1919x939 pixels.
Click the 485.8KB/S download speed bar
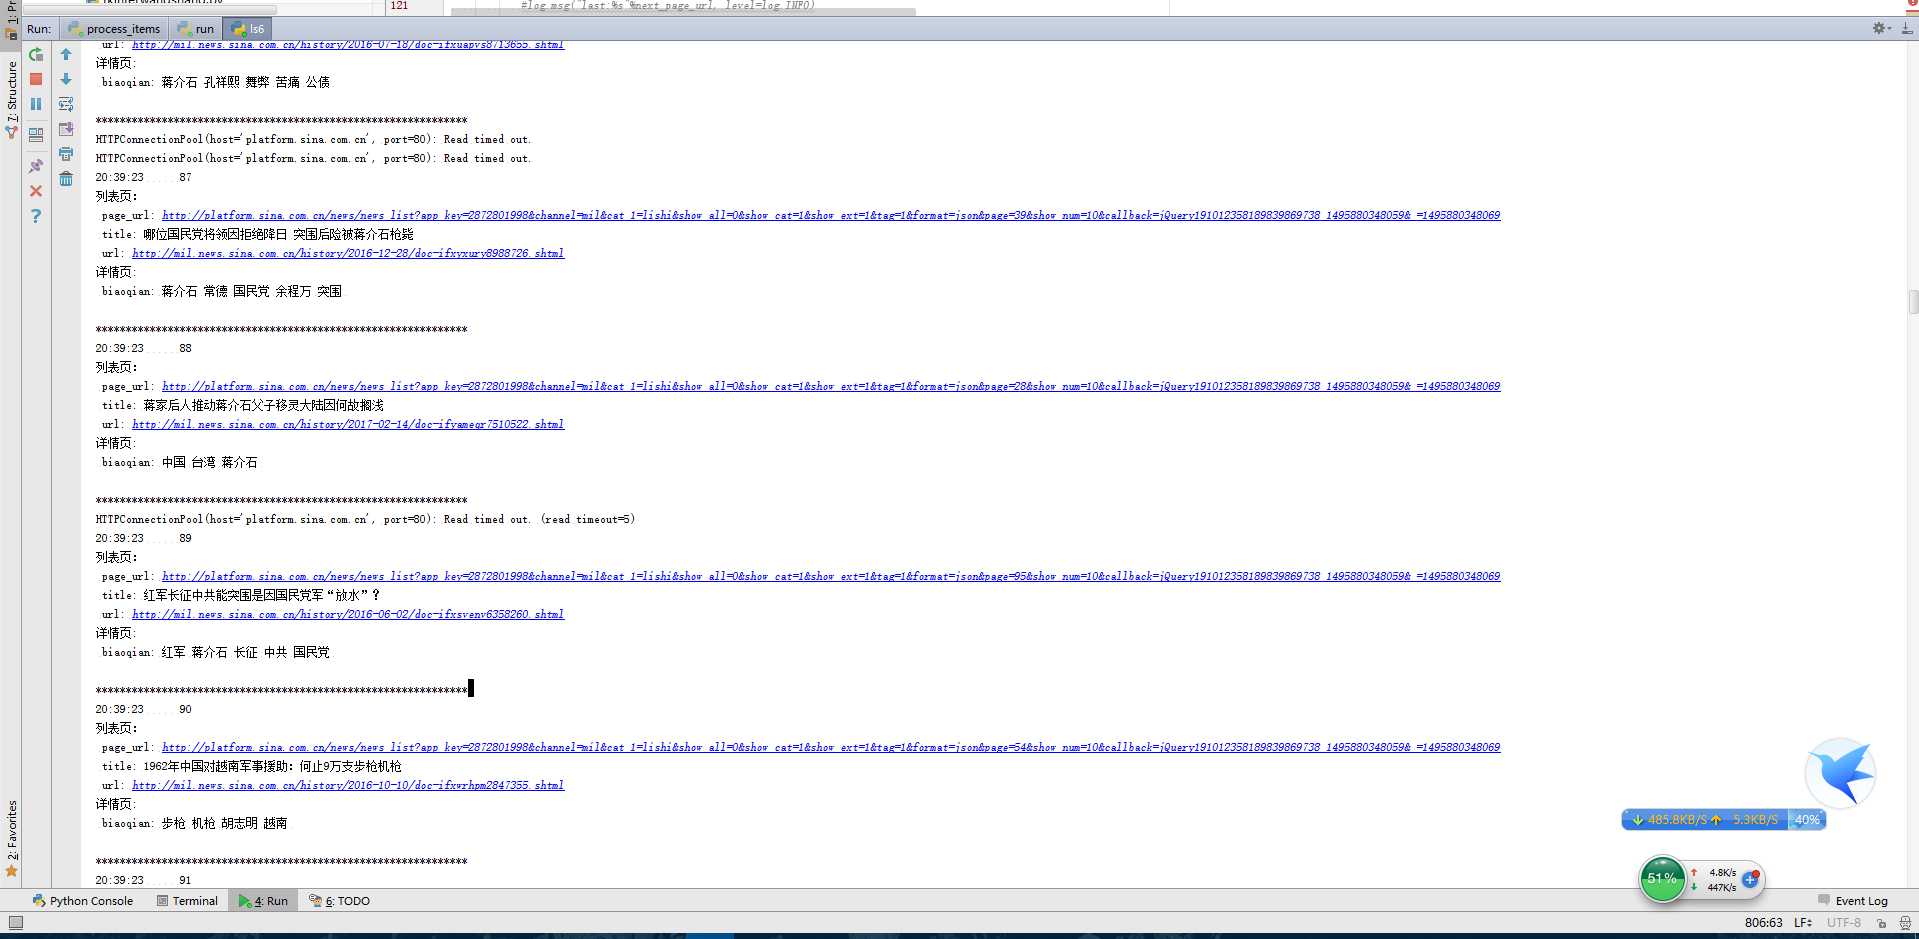coord(1705,820)
